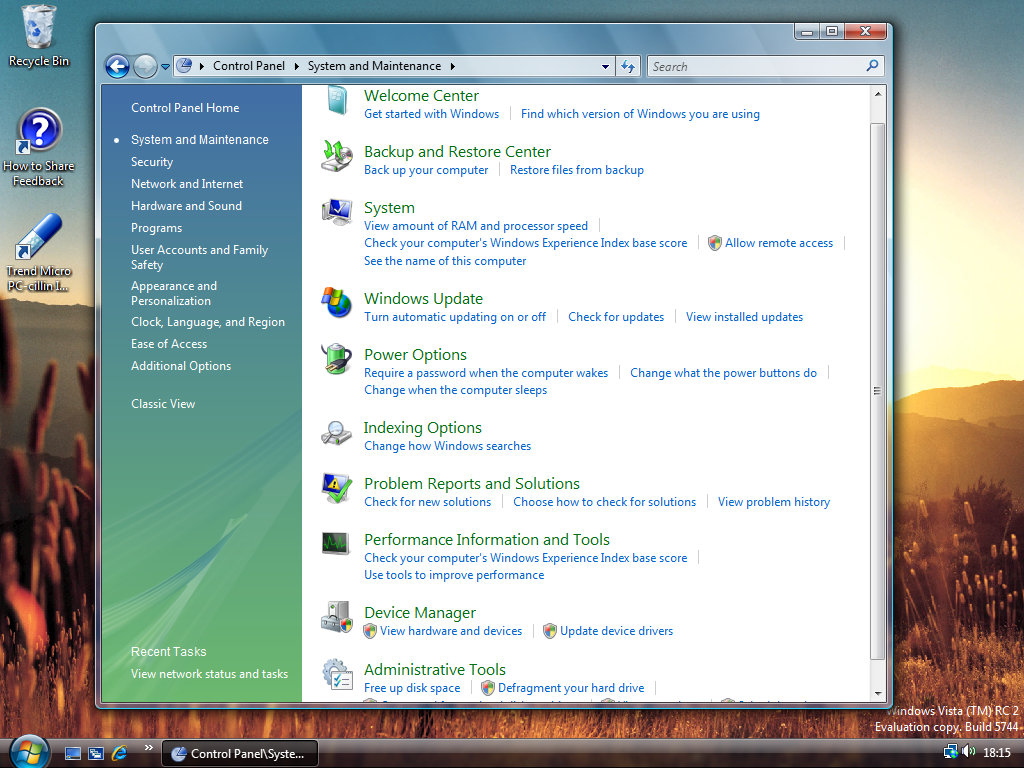Click View network status and tasks

pyautogui.click(x=209, y=674)
